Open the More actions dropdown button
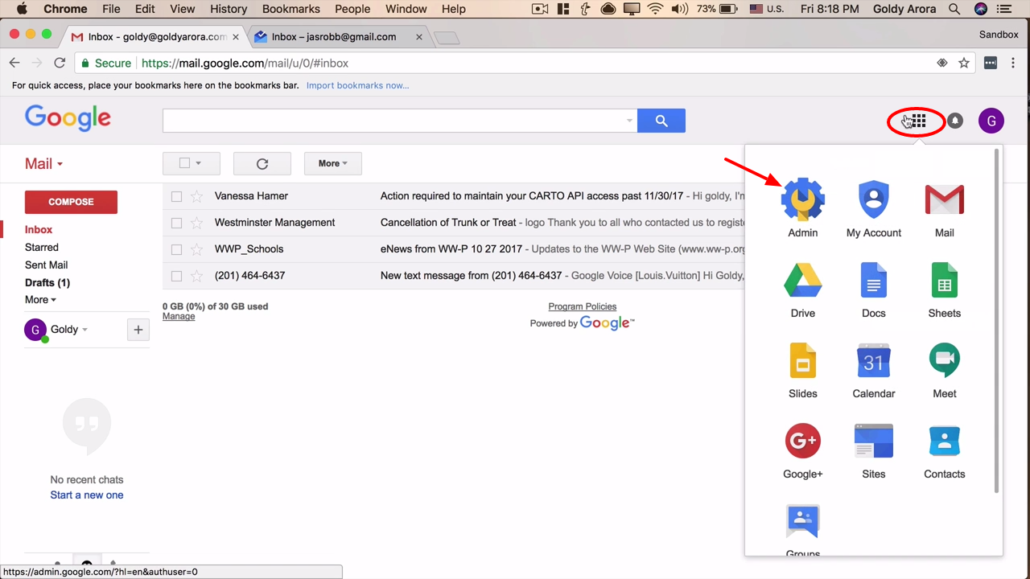The height and width of the screenshot is (579, 1030). coord(332,164)
